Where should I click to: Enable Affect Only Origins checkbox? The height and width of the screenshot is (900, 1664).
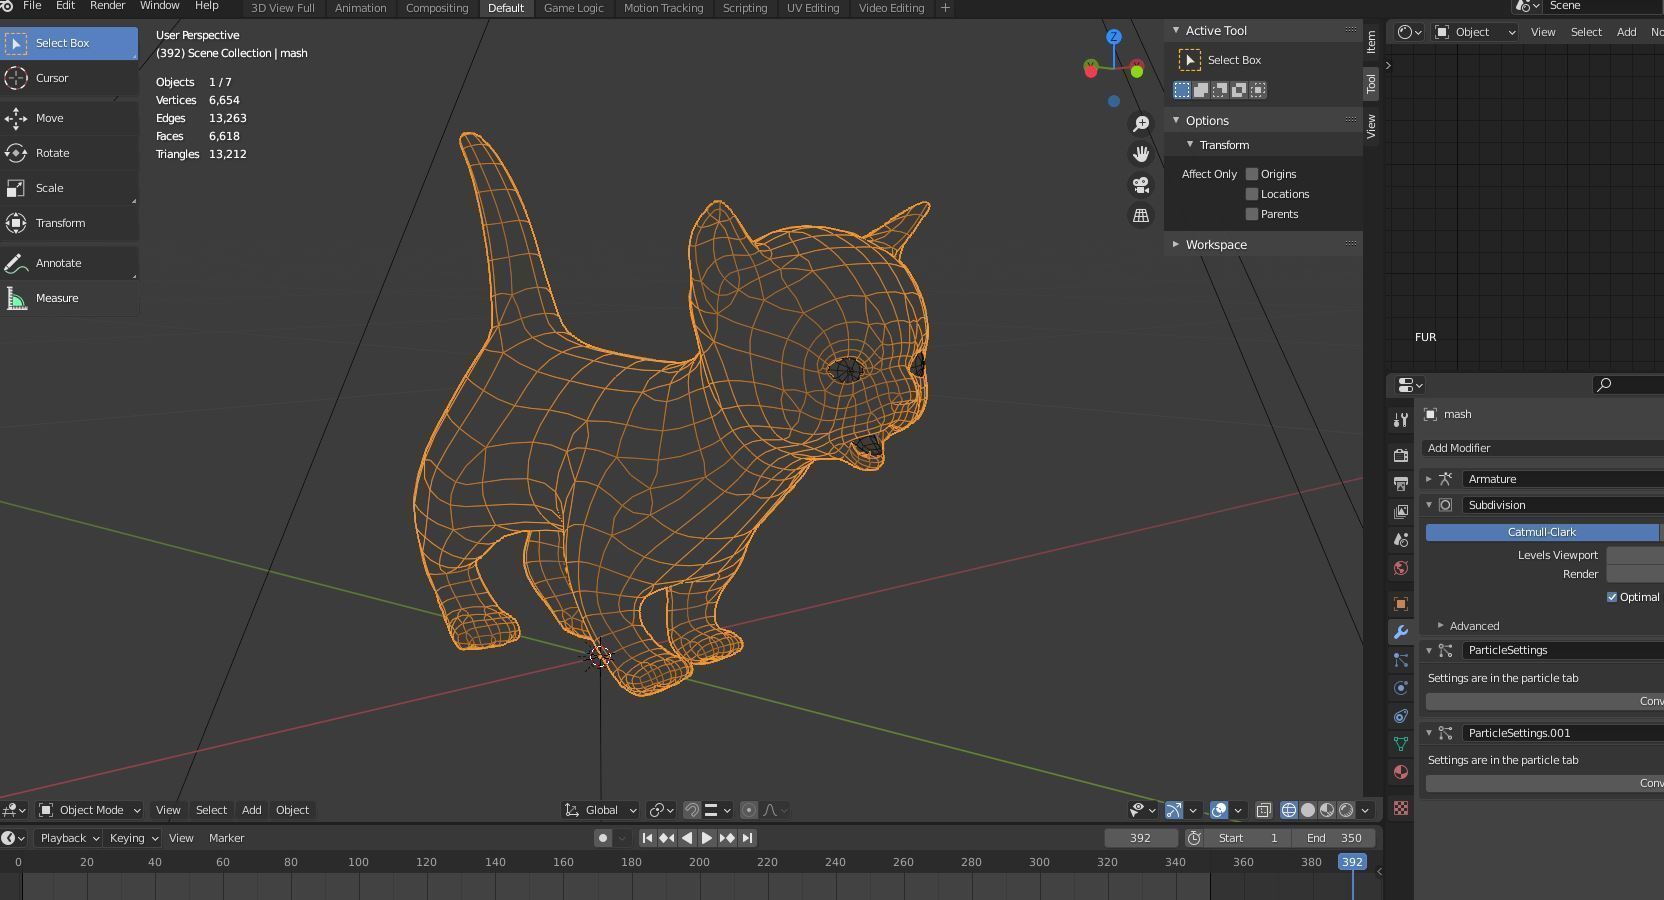1251,174
